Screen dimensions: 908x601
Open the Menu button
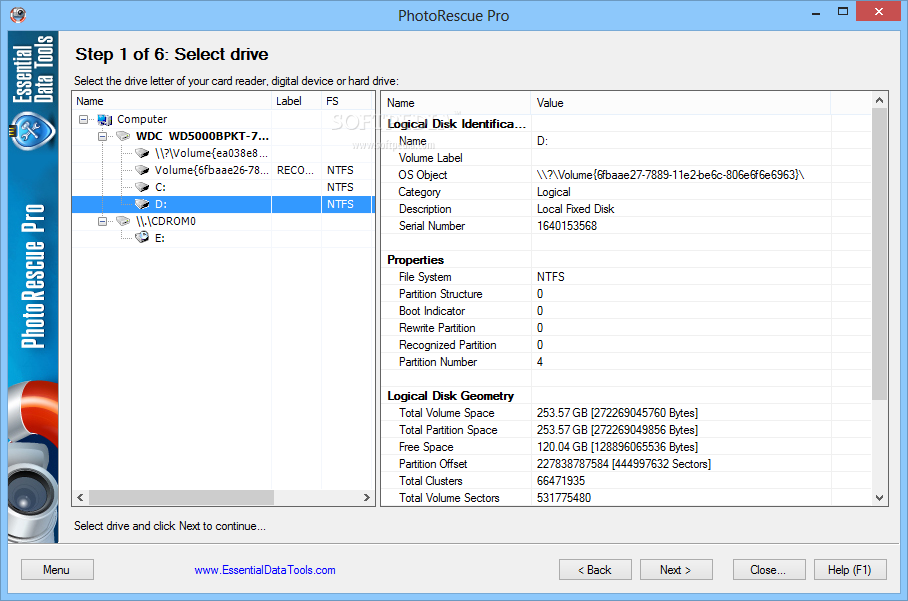(x=57, y=570)
